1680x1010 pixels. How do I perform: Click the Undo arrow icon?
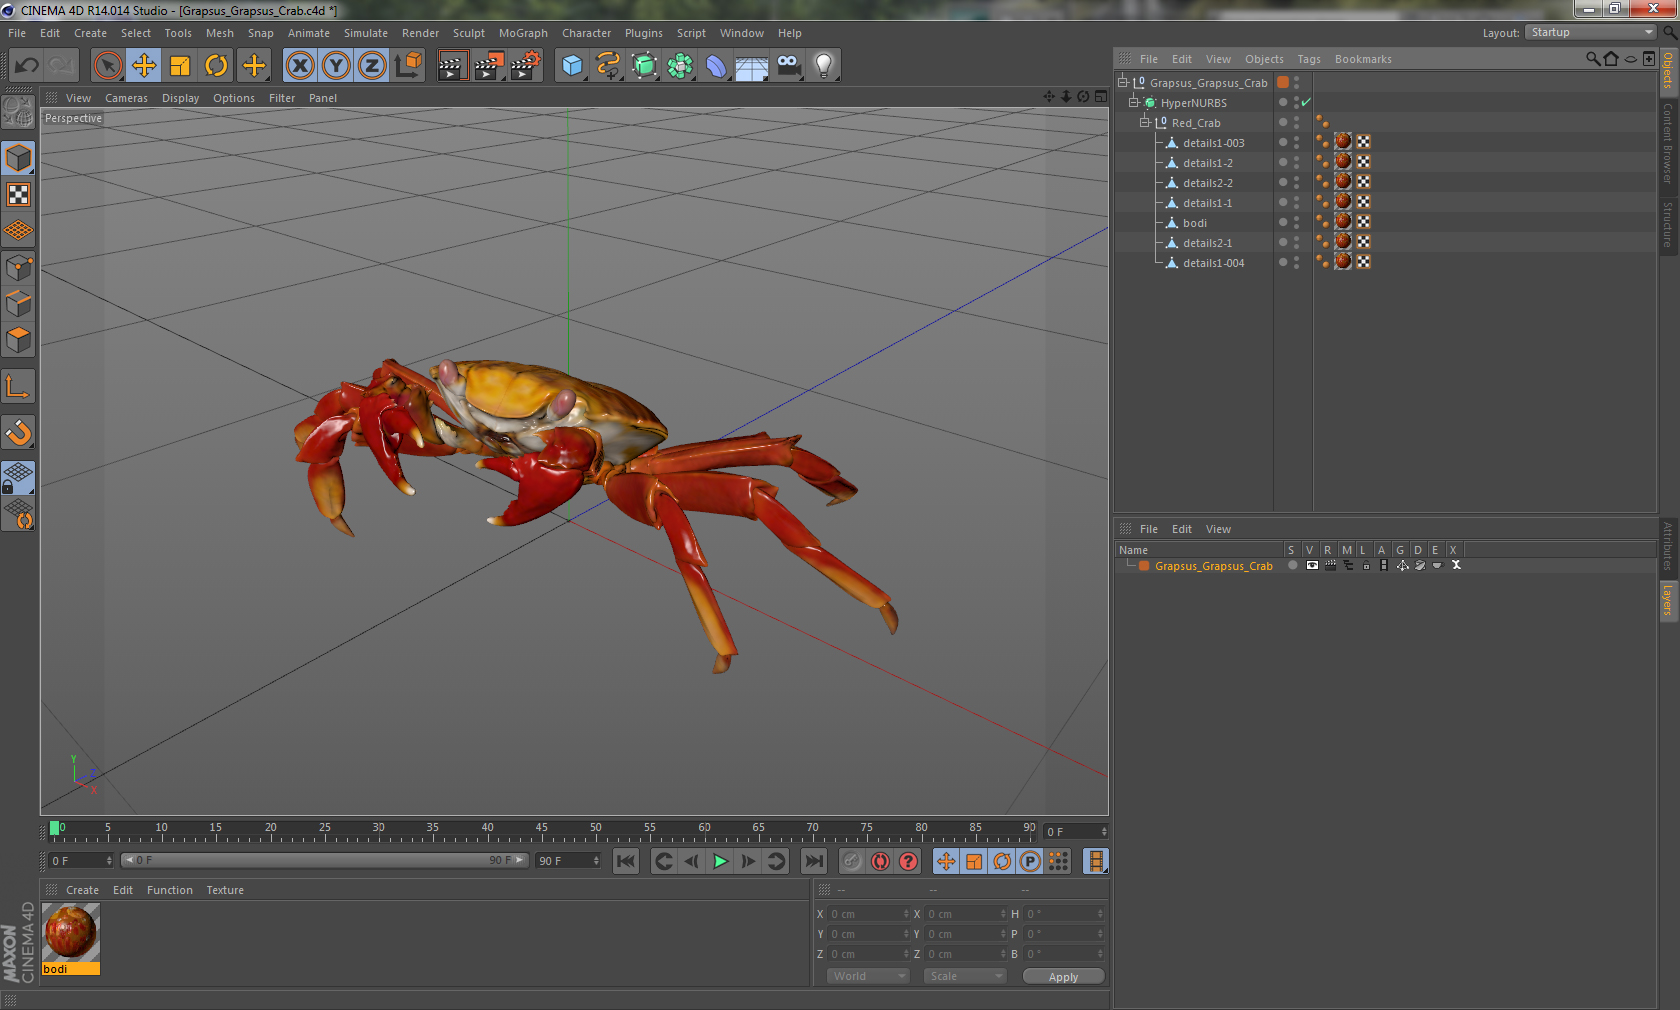(x=27, y=66)
